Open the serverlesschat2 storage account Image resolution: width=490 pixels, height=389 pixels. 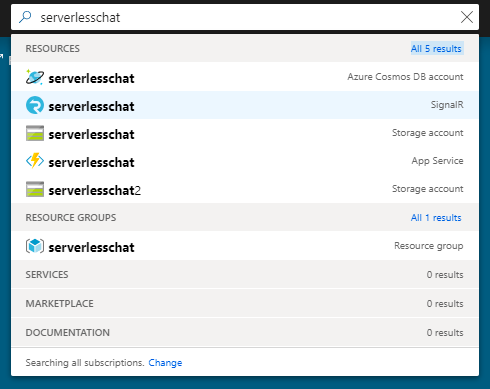coord(245,189)
